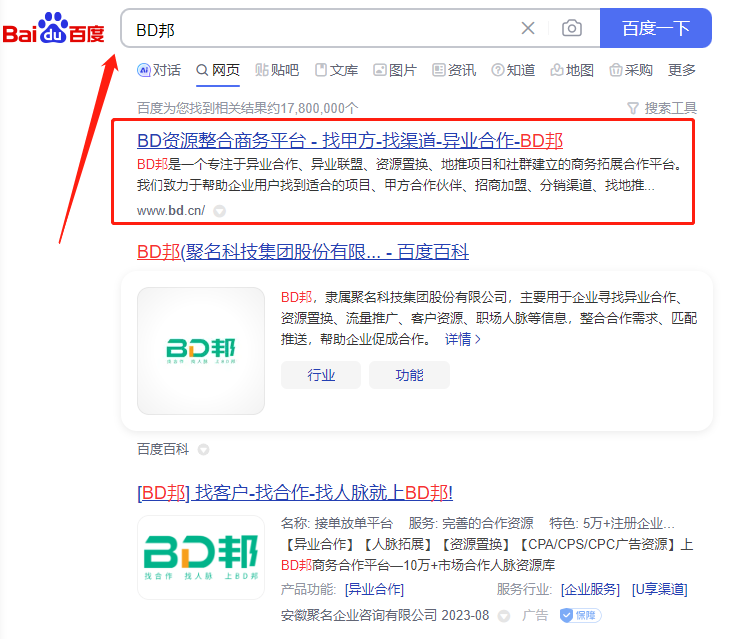
Task: Open BD资源整合商务平台 result title link
Action: (350, 141)
